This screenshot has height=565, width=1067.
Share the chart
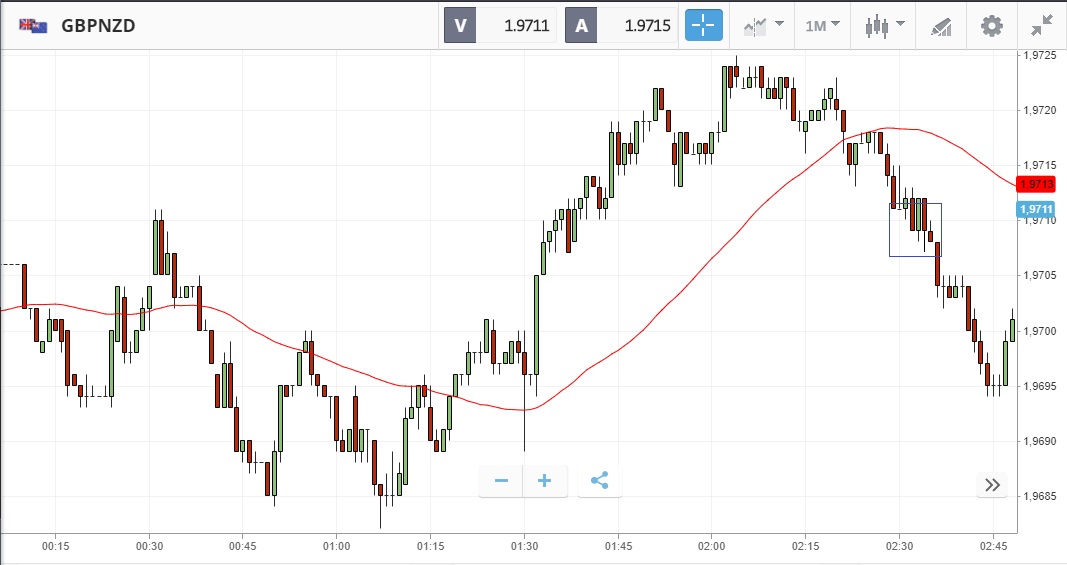599,481
